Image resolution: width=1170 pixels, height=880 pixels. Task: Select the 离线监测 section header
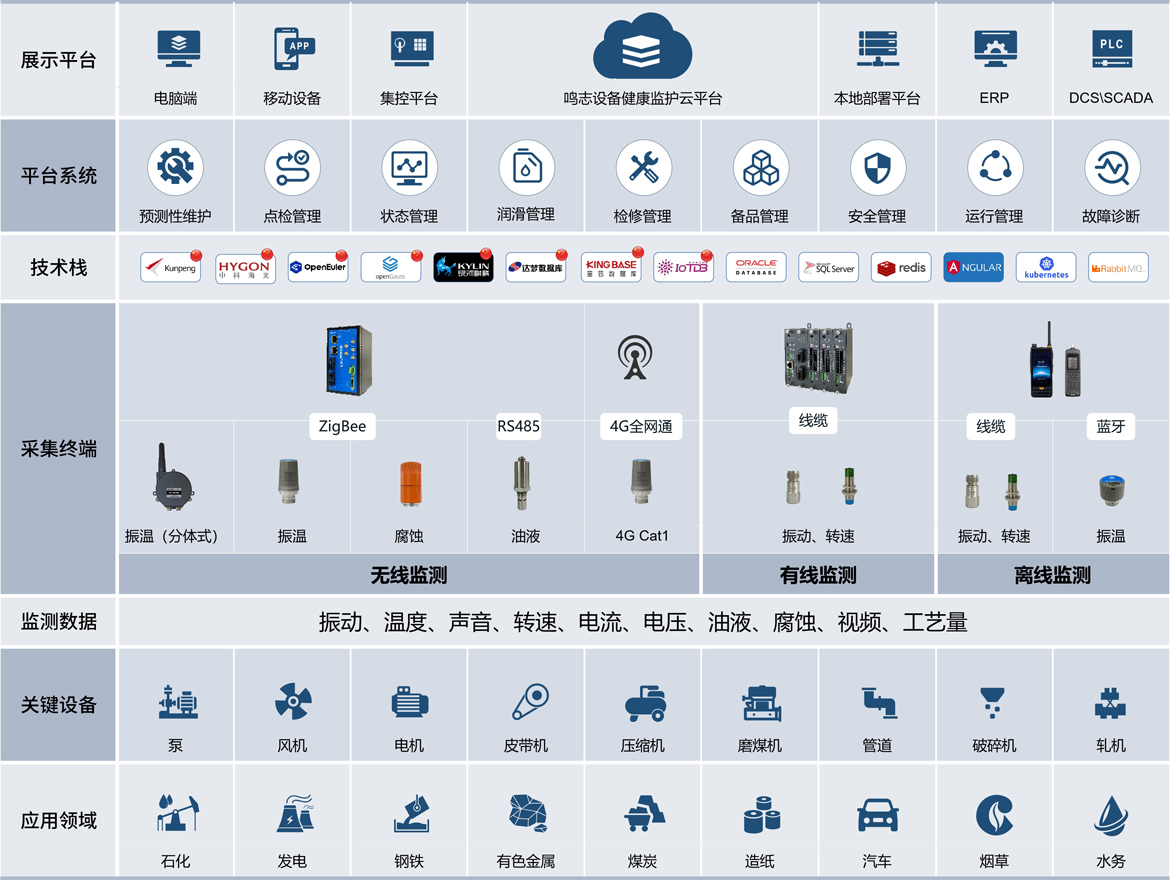[1052, 575]
